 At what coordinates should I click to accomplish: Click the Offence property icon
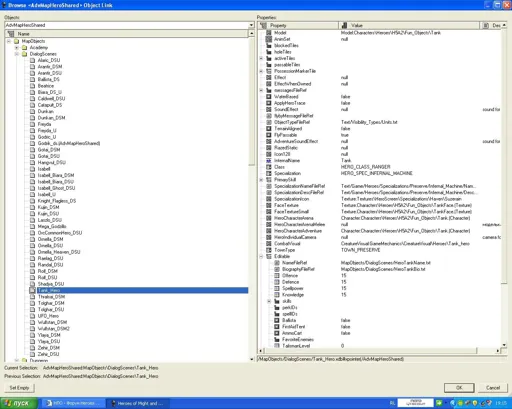coord(277,276)
